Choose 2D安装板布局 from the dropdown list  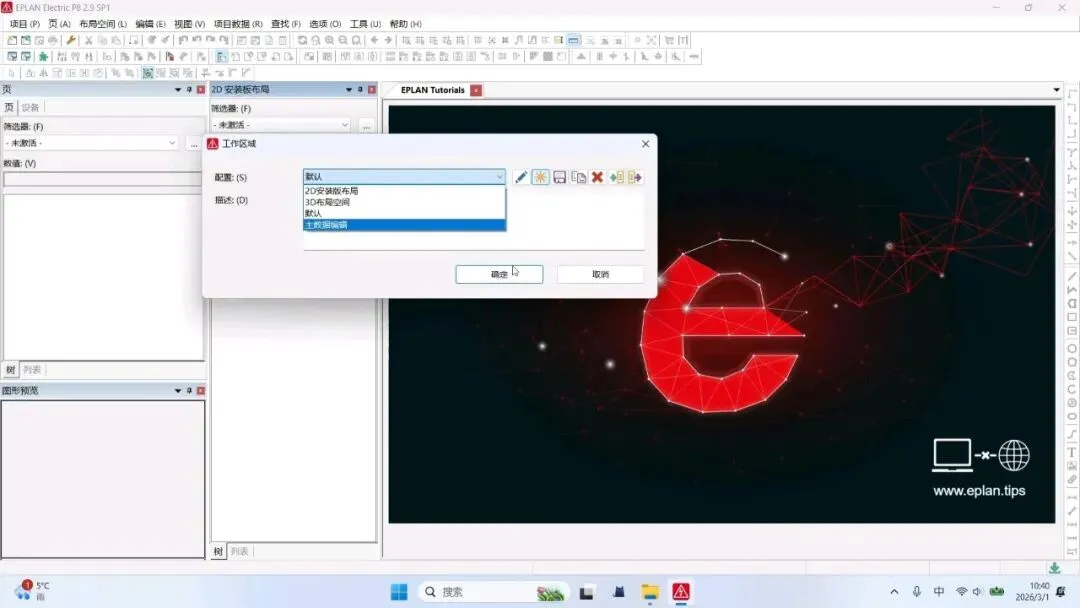404,191
